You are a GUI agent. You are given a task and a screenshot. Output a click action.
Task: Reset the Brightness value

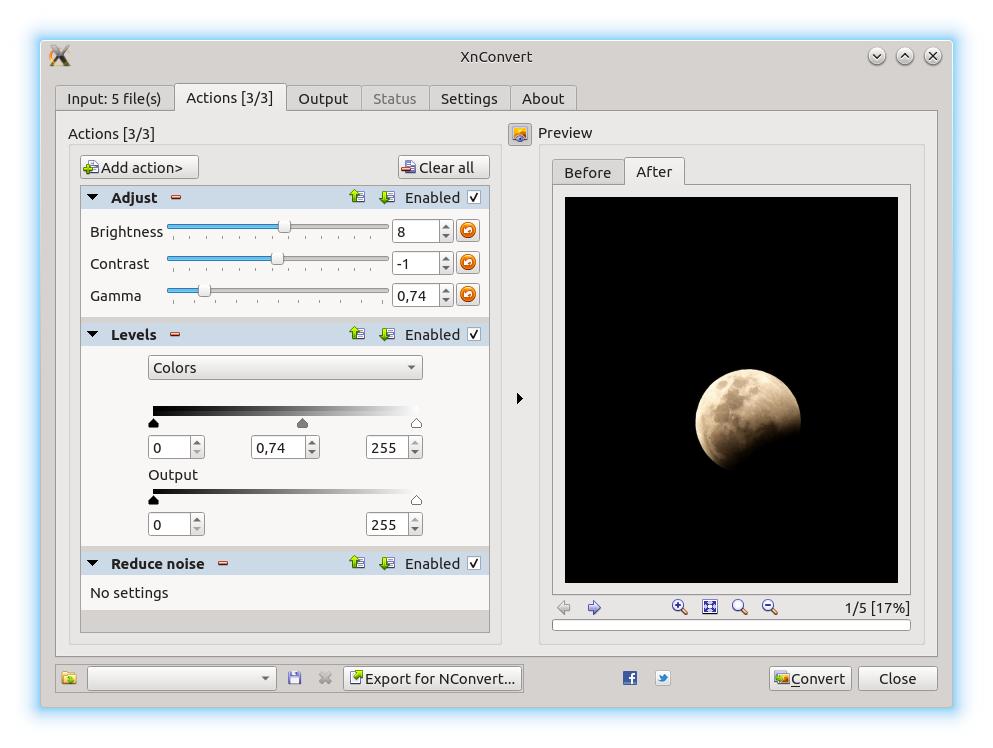468,231
